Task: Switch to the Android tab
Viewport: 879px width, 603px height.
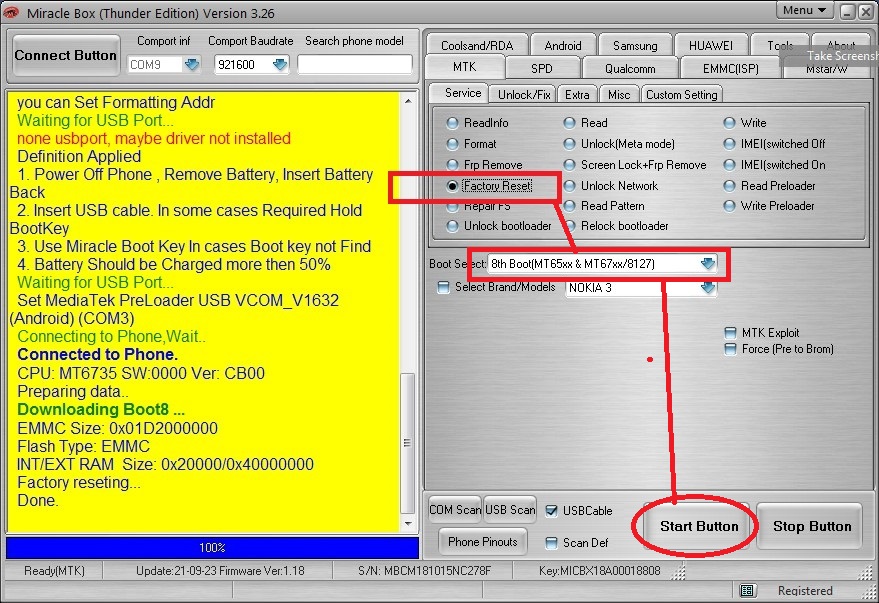Action: coord(563,45)
